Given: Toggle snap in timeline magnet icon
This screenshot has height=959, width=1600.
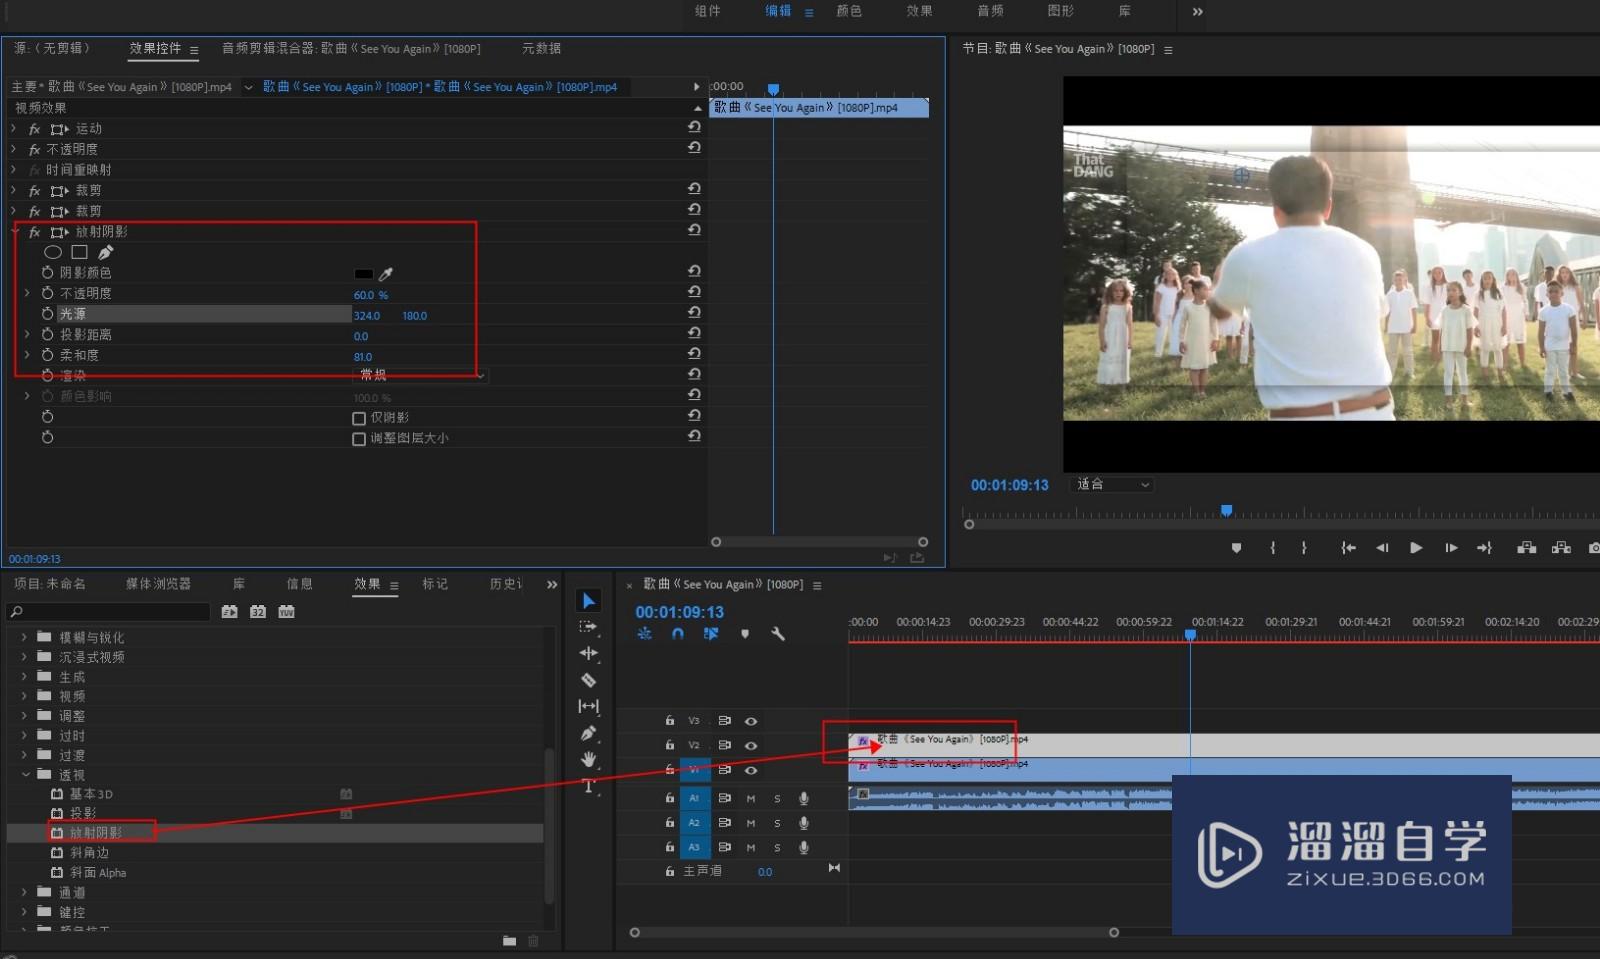Looking at the screenshot, I should click(678, 634).
